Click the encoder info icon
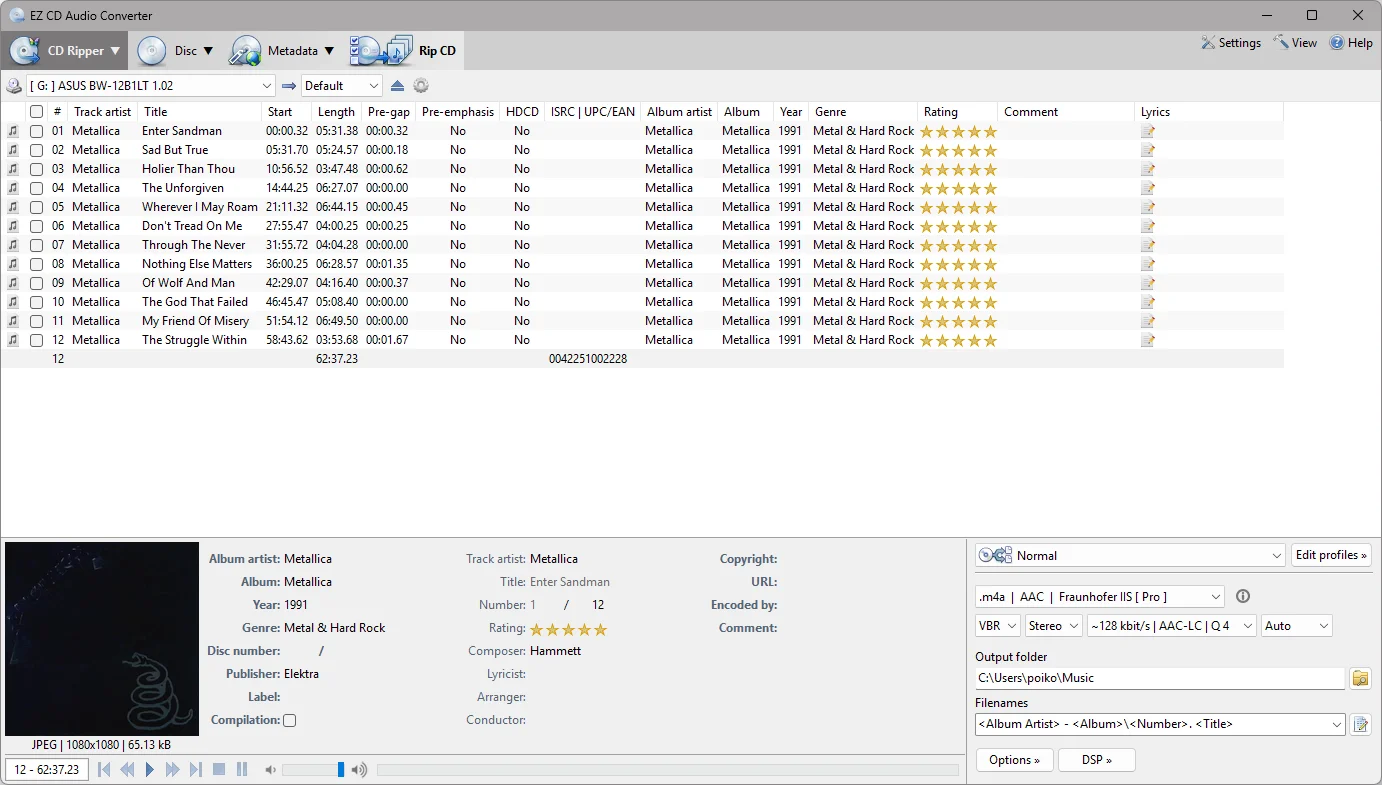The image size is (1382, 785). pyautogui.click(x=1243, y=596)
